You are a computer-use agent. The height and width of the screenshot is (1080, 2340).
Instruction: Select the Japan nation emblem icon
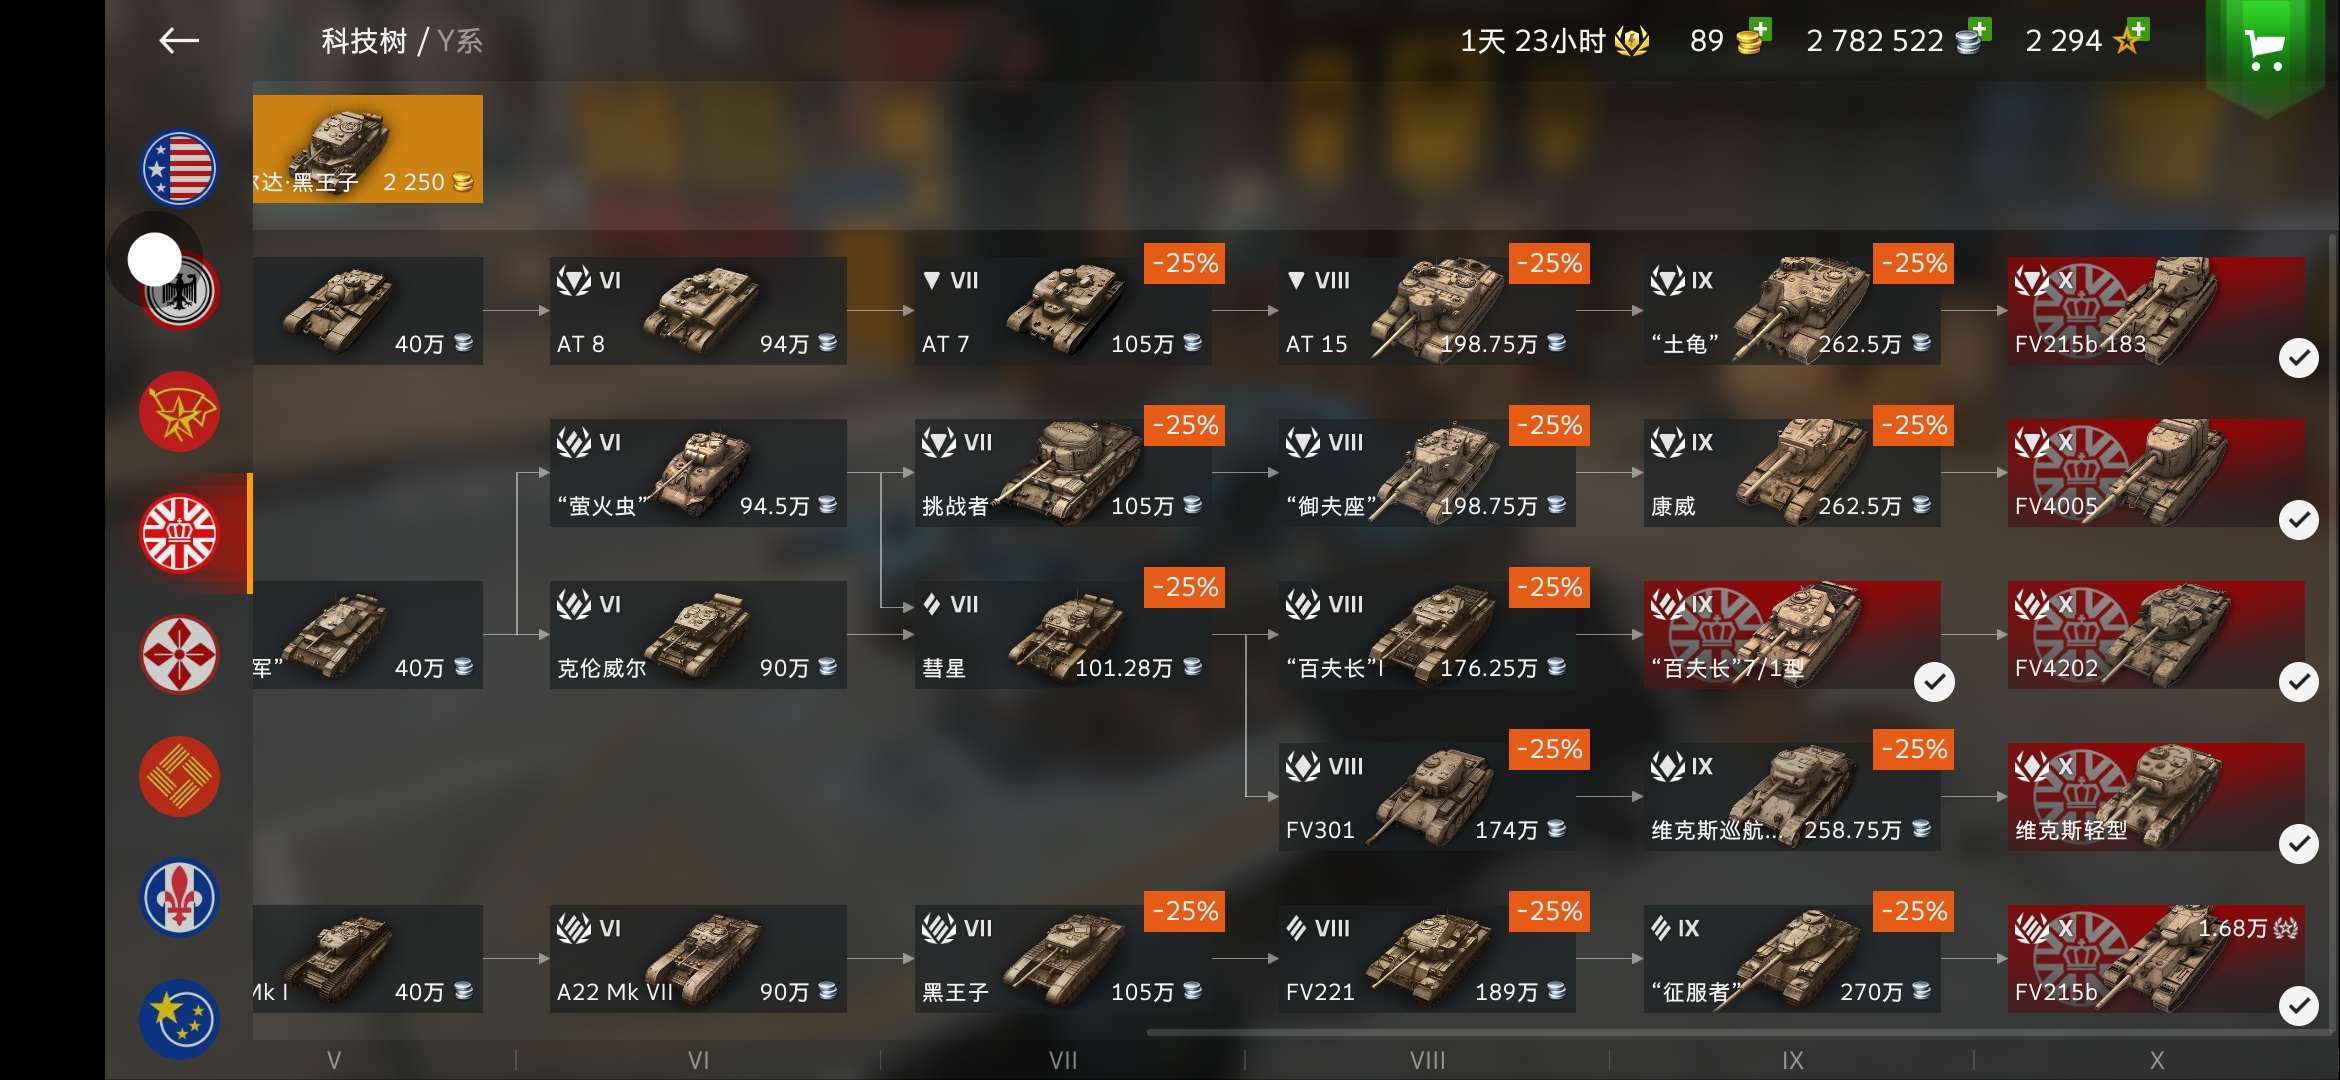[179, 655]
